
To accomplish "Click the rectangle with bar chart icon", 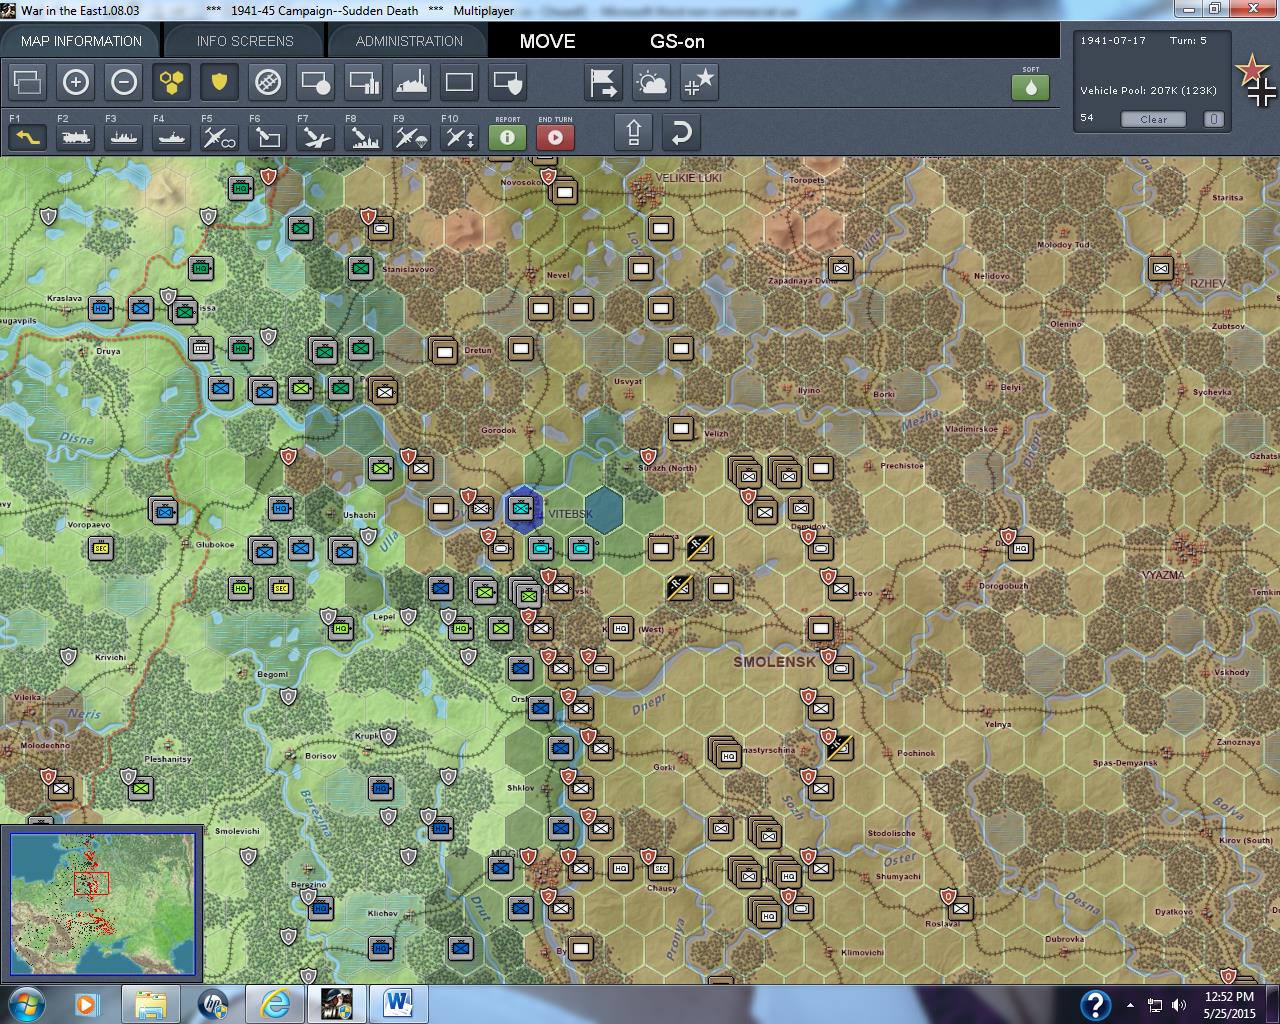I will click(364, 82).
